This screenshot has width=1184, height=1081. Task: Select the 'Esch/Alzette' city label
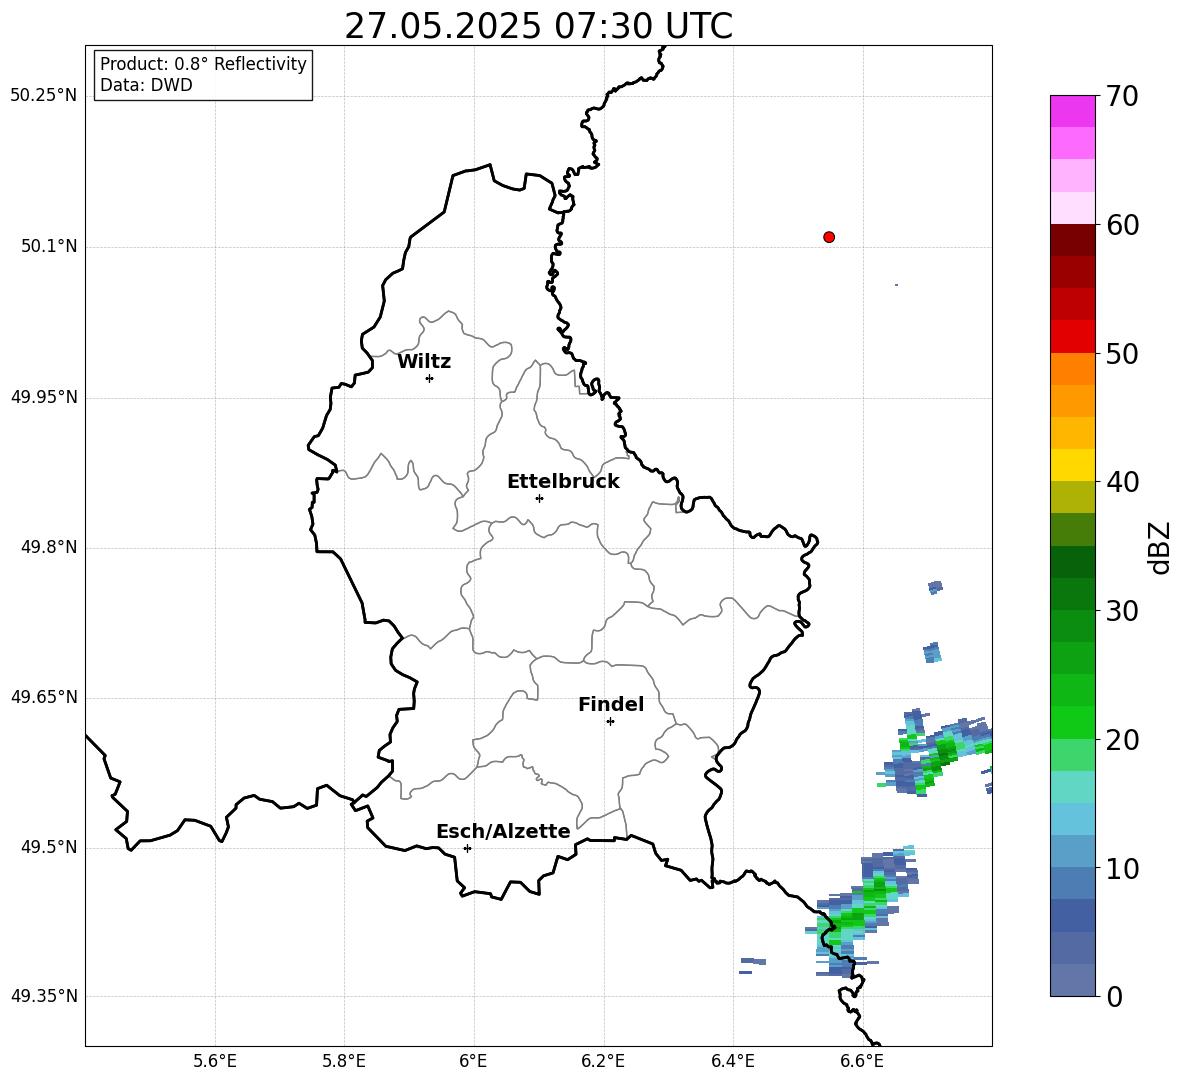point(503,831)
